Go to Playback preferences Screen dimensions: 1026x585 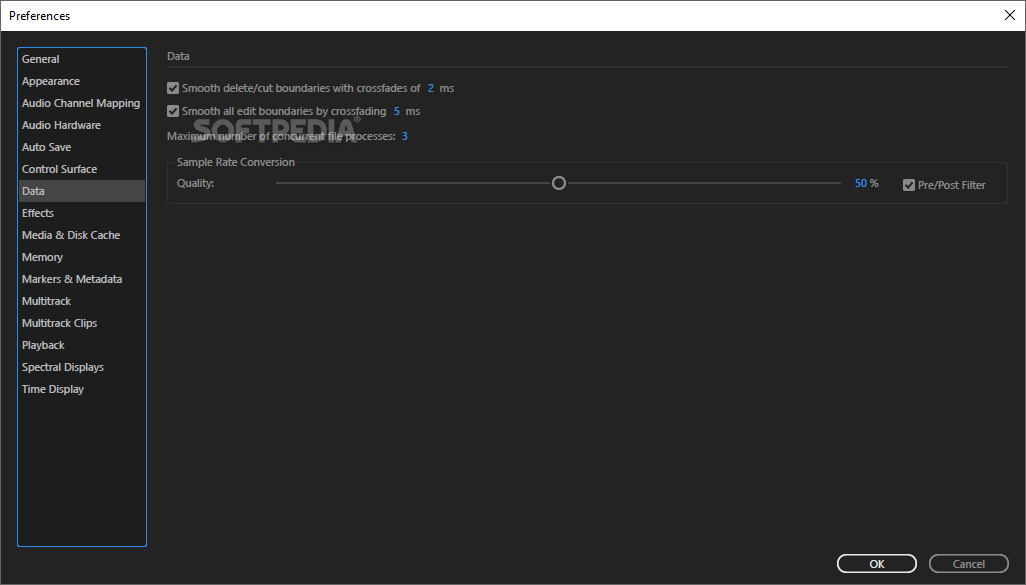coord(82,345)
